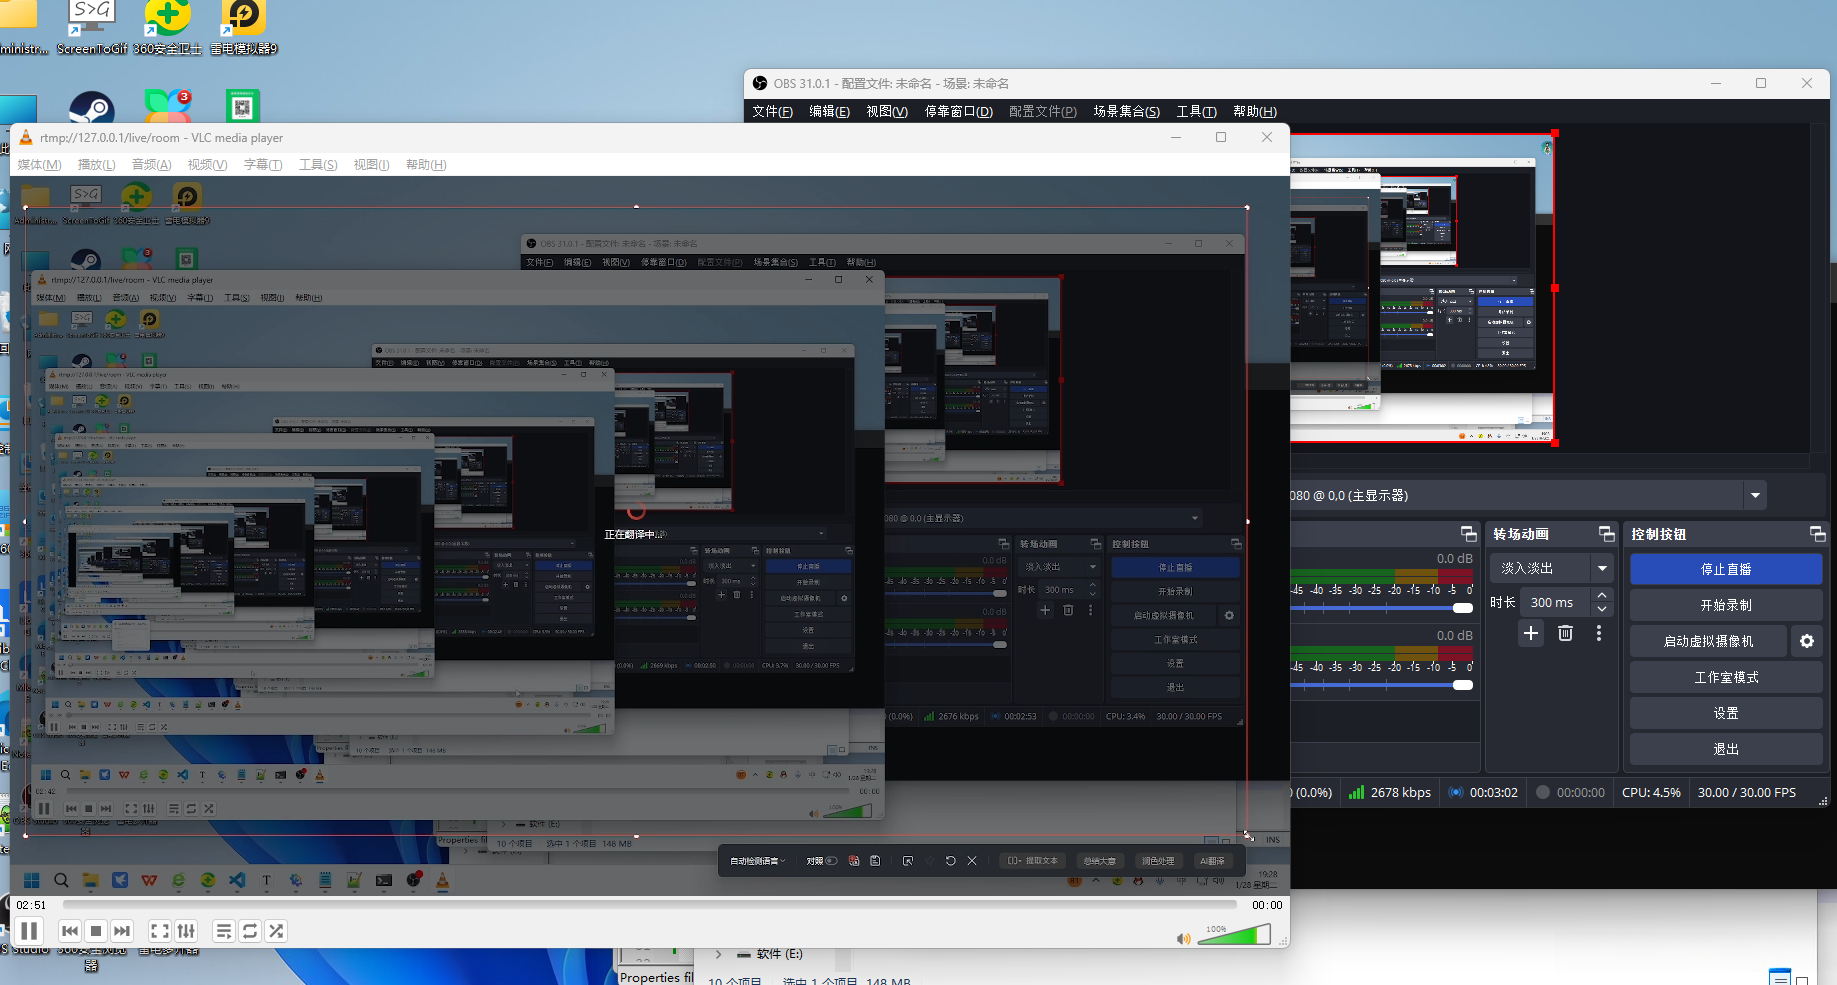Viewport: 1837px width, 985px height.
Task: Open OBS 设置 settings button
Action: click(x=1726, y=713)
